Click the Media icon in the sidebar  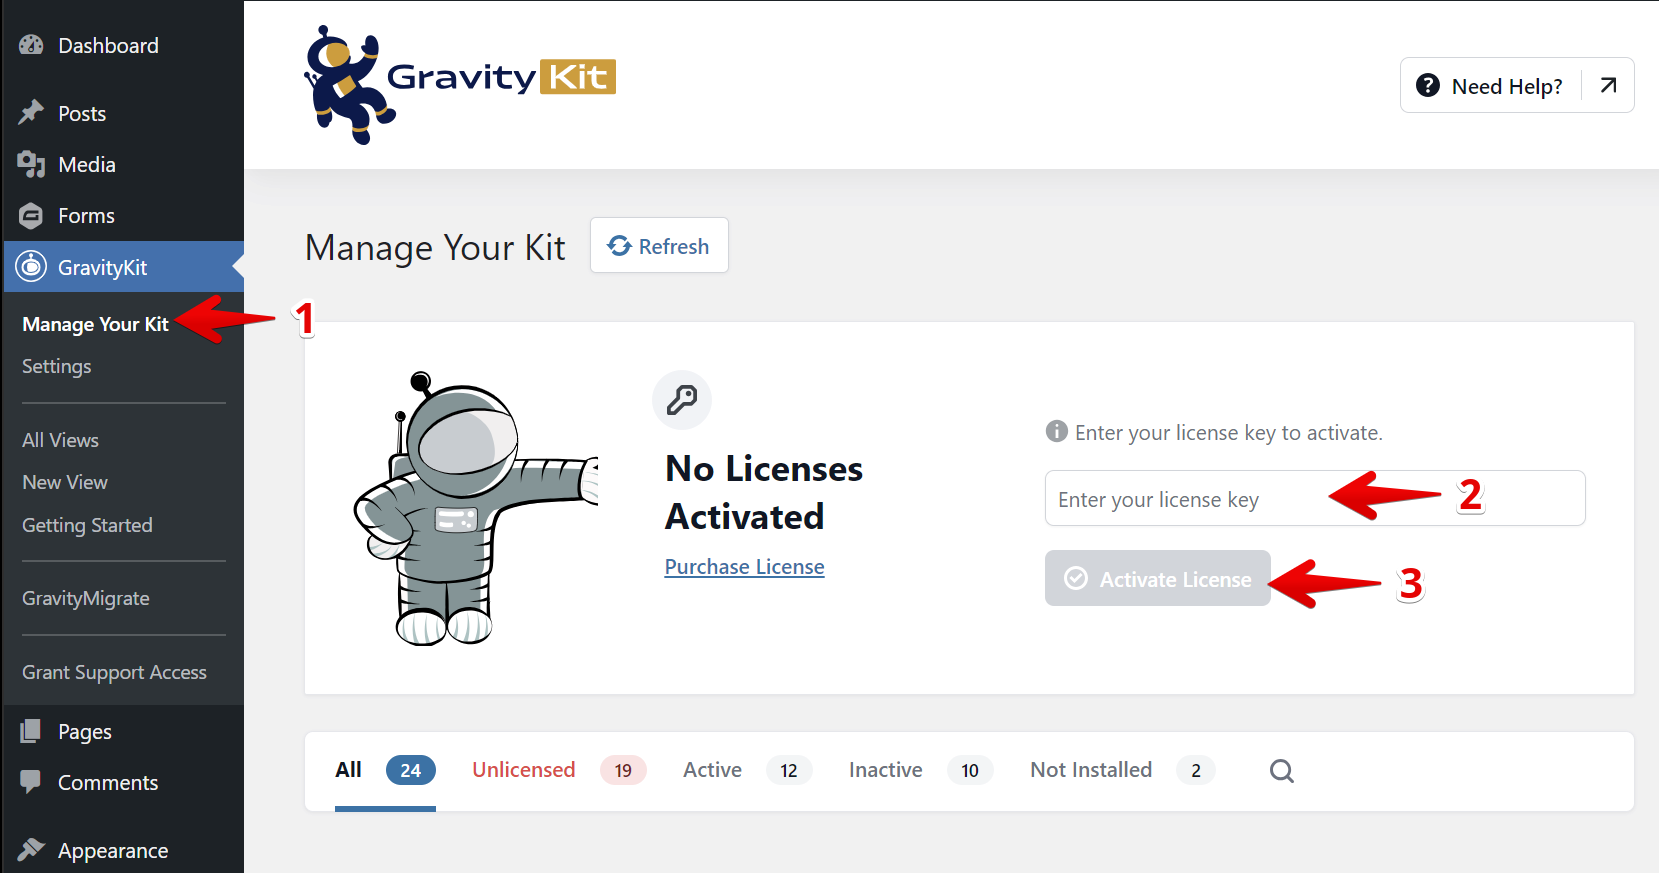click(x=31, y=164)
